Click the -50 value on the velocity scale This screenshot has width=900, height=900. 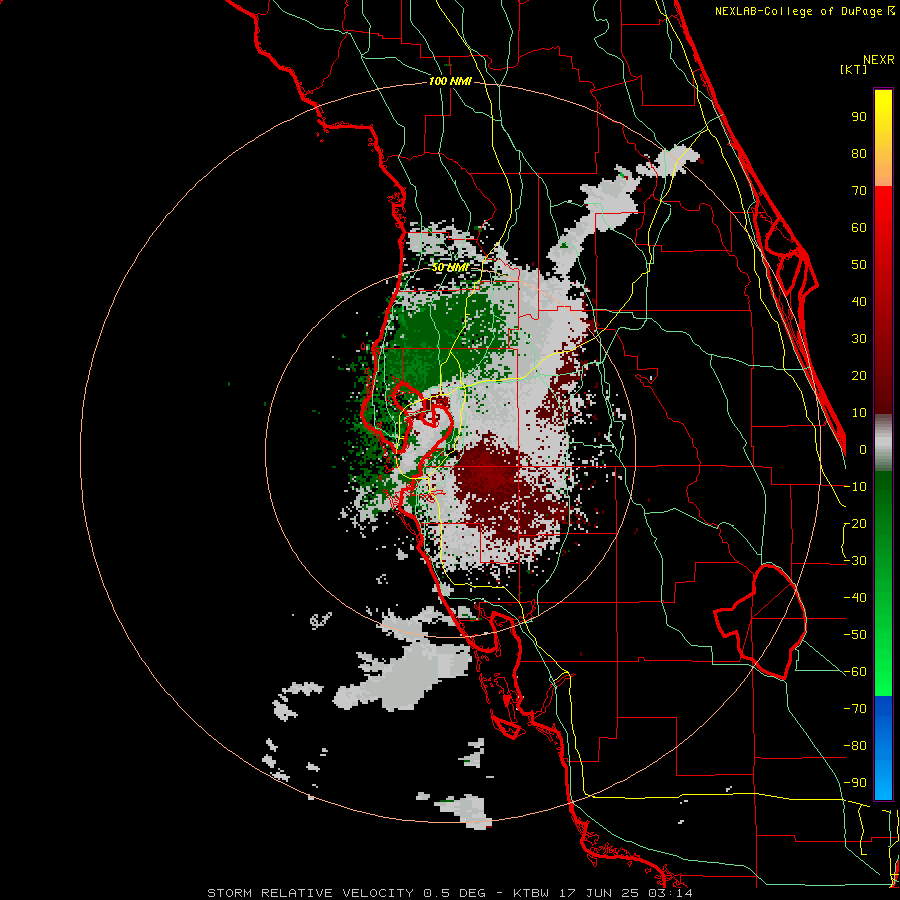point(855,635)
